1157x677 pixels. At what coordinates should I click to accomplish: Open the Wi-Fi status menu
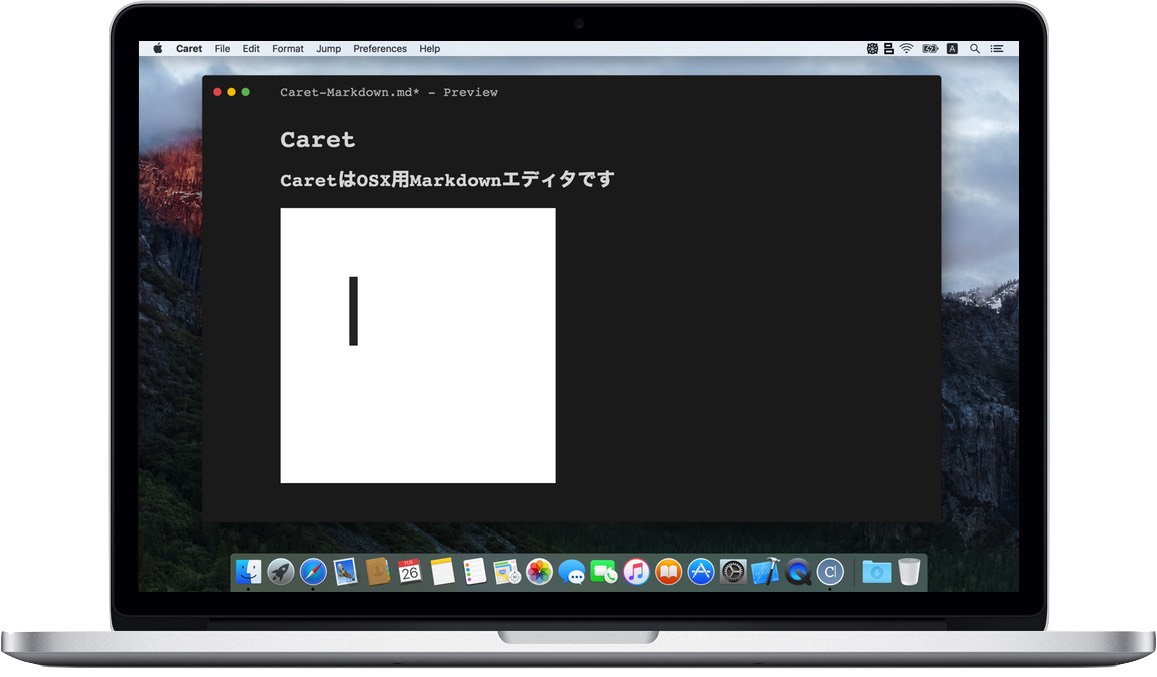point(907,49)
